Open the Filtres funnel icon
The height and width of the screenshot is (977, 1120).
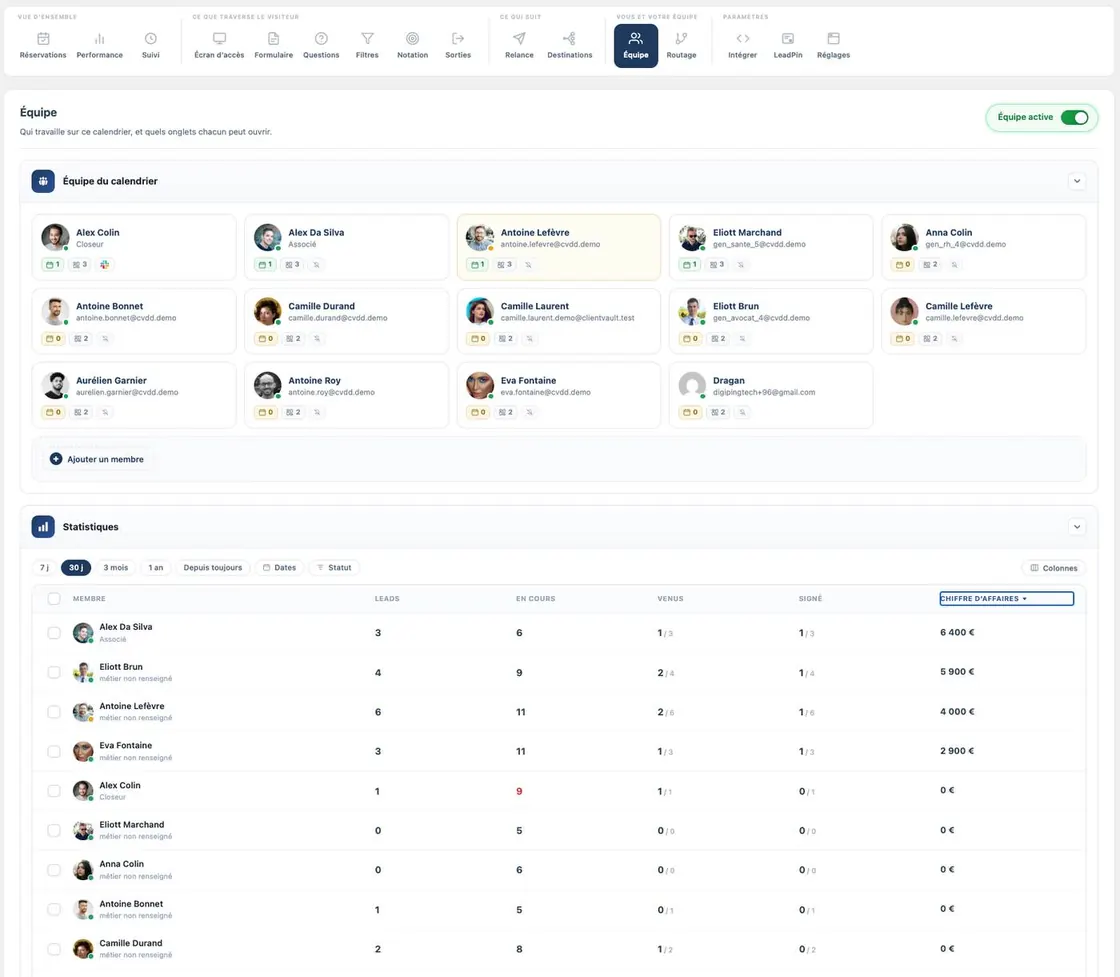click(367, 39)
